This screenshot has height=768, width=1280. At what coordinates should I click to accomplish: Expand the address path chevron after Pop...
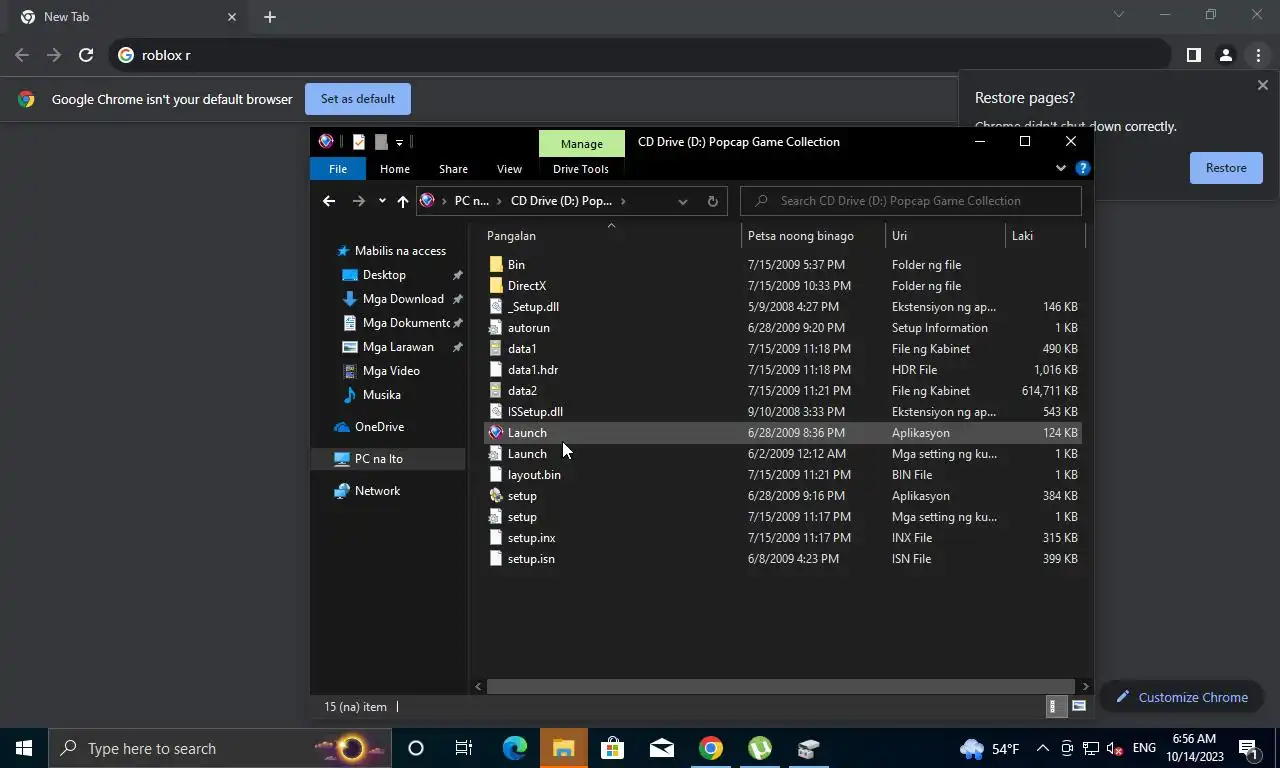click(623, 201)
